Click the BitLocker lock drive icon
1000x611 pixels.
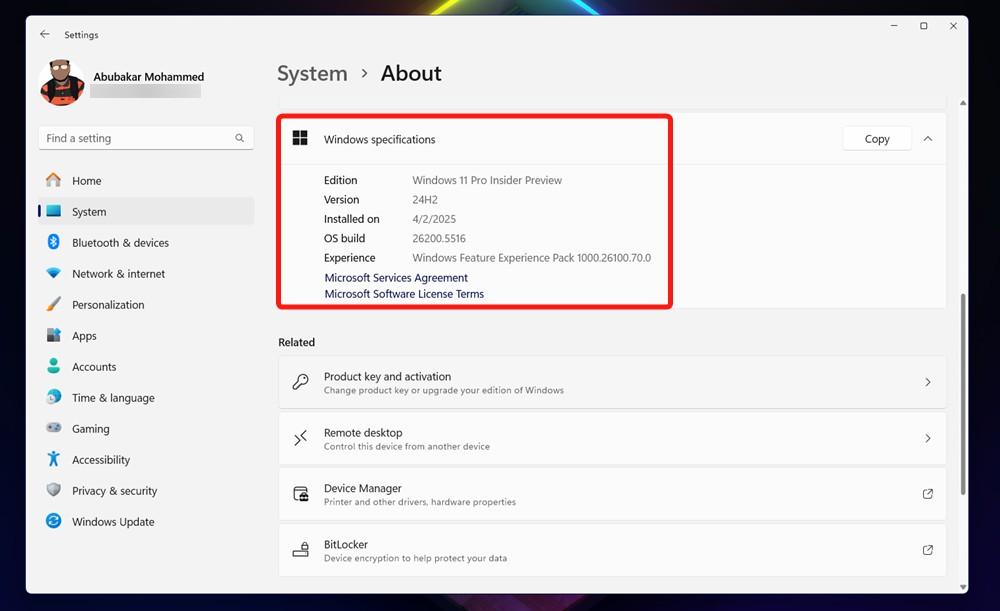tap(300, 549)
